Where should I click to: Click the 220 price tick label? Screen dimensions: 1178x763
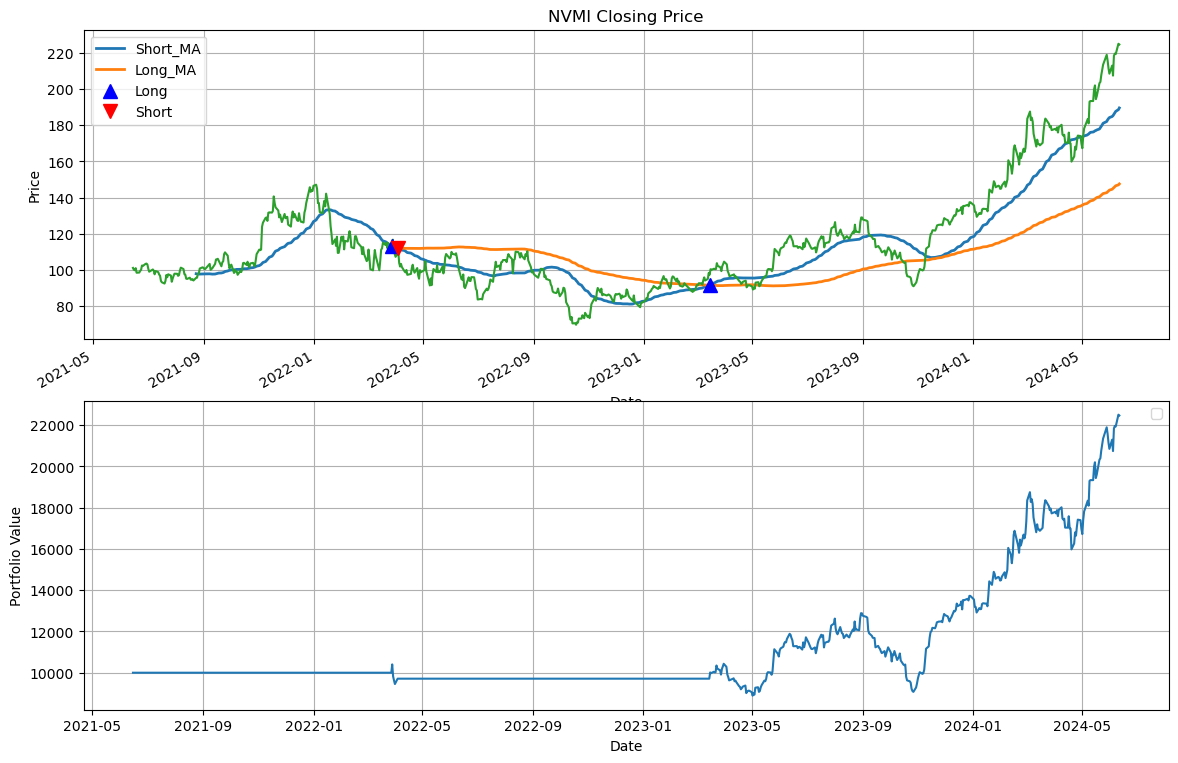pos(59,54)
